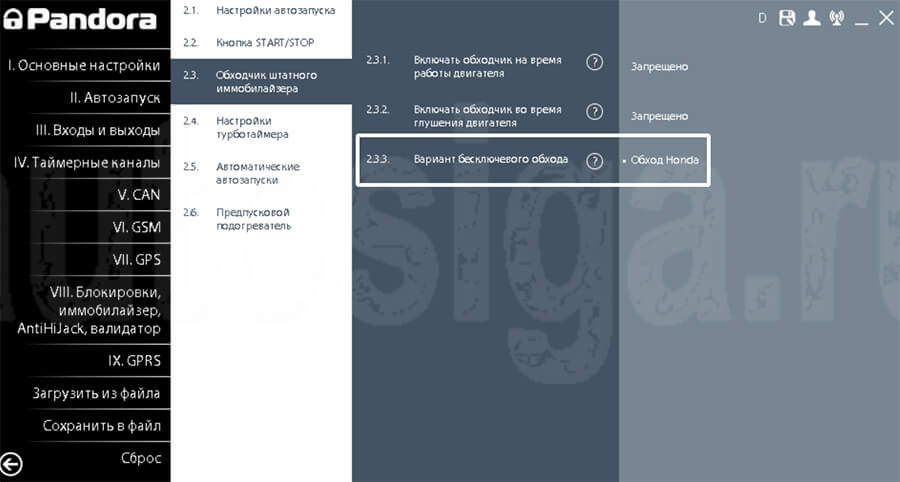900x482 pixels.
Task: Click the radio antenna signal icon
Action: 837,18
